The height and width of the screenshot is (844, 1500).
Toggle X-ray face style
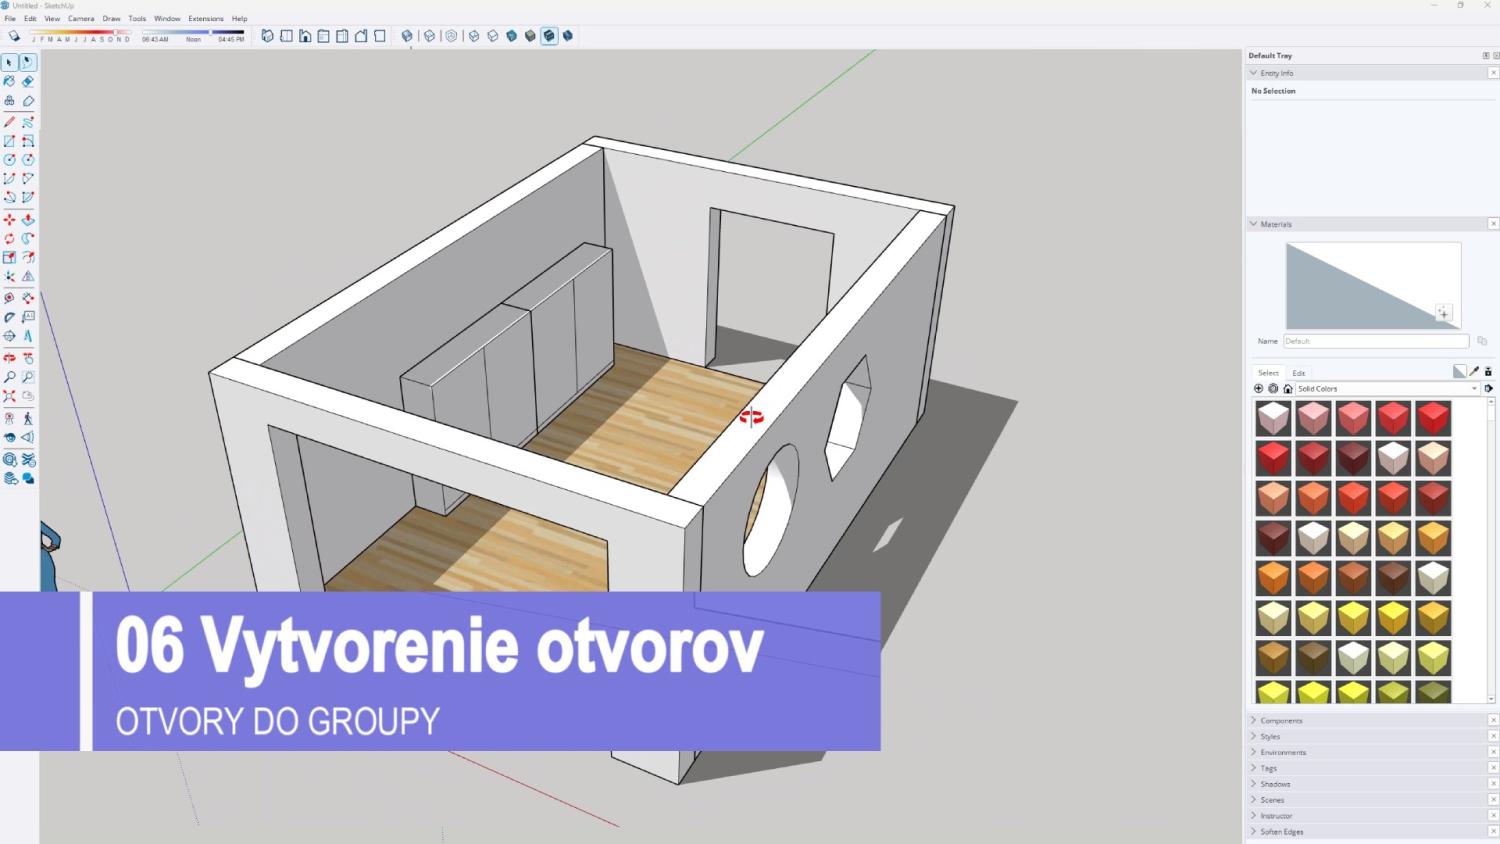click(407, 36)
